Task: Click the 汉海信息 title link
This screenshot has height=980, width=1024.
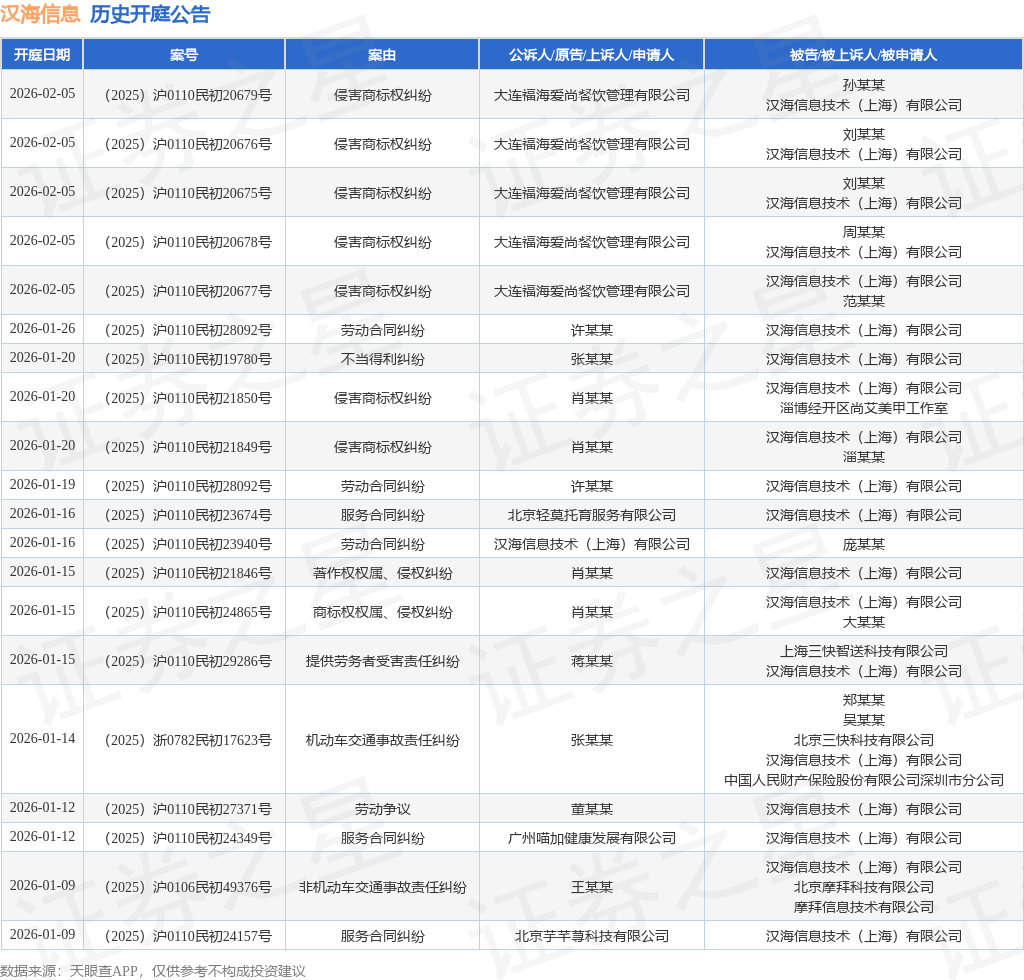Action: [x=40, y=14]
